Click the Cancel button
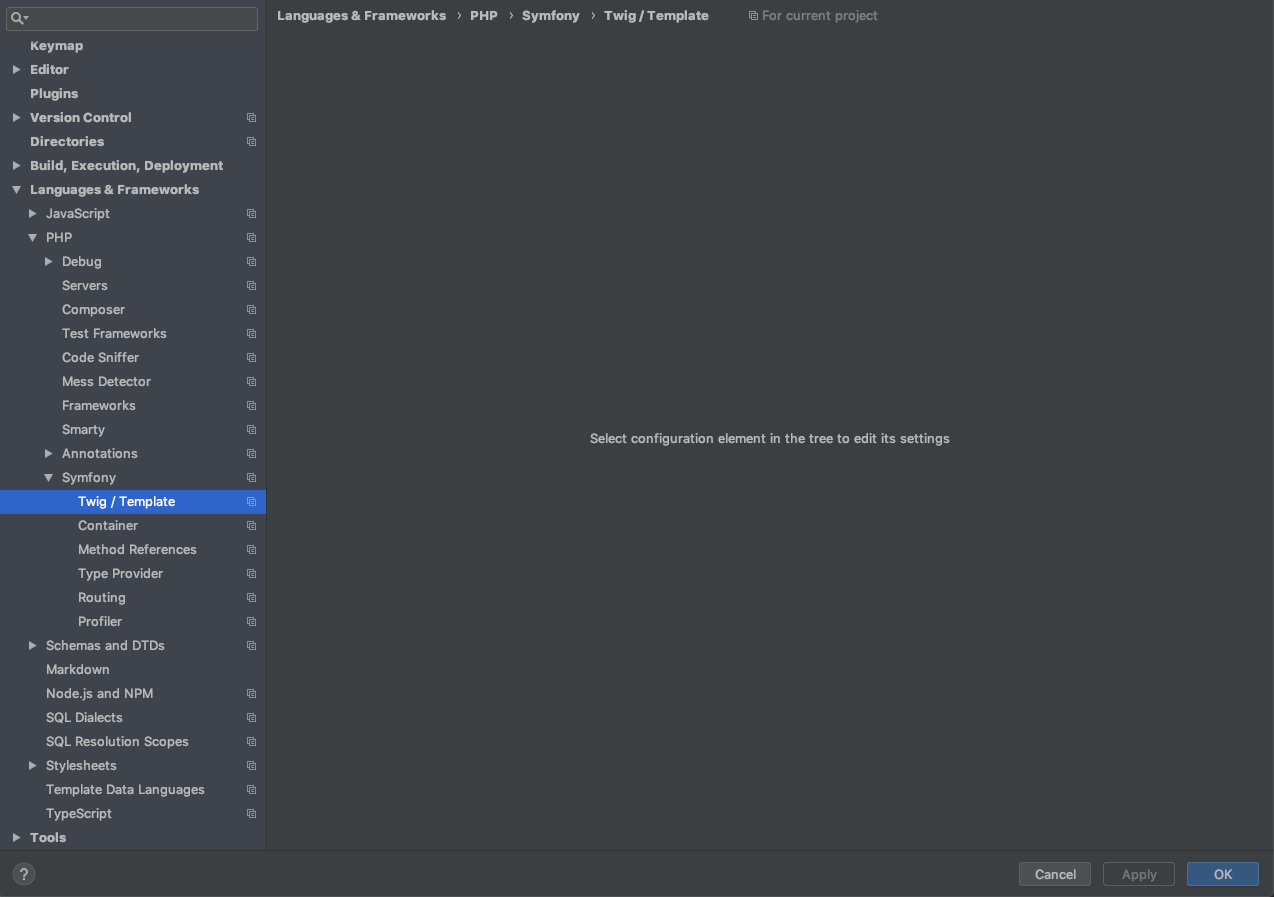Screen dimensions: 1274x897 (x=1055, y=874)
